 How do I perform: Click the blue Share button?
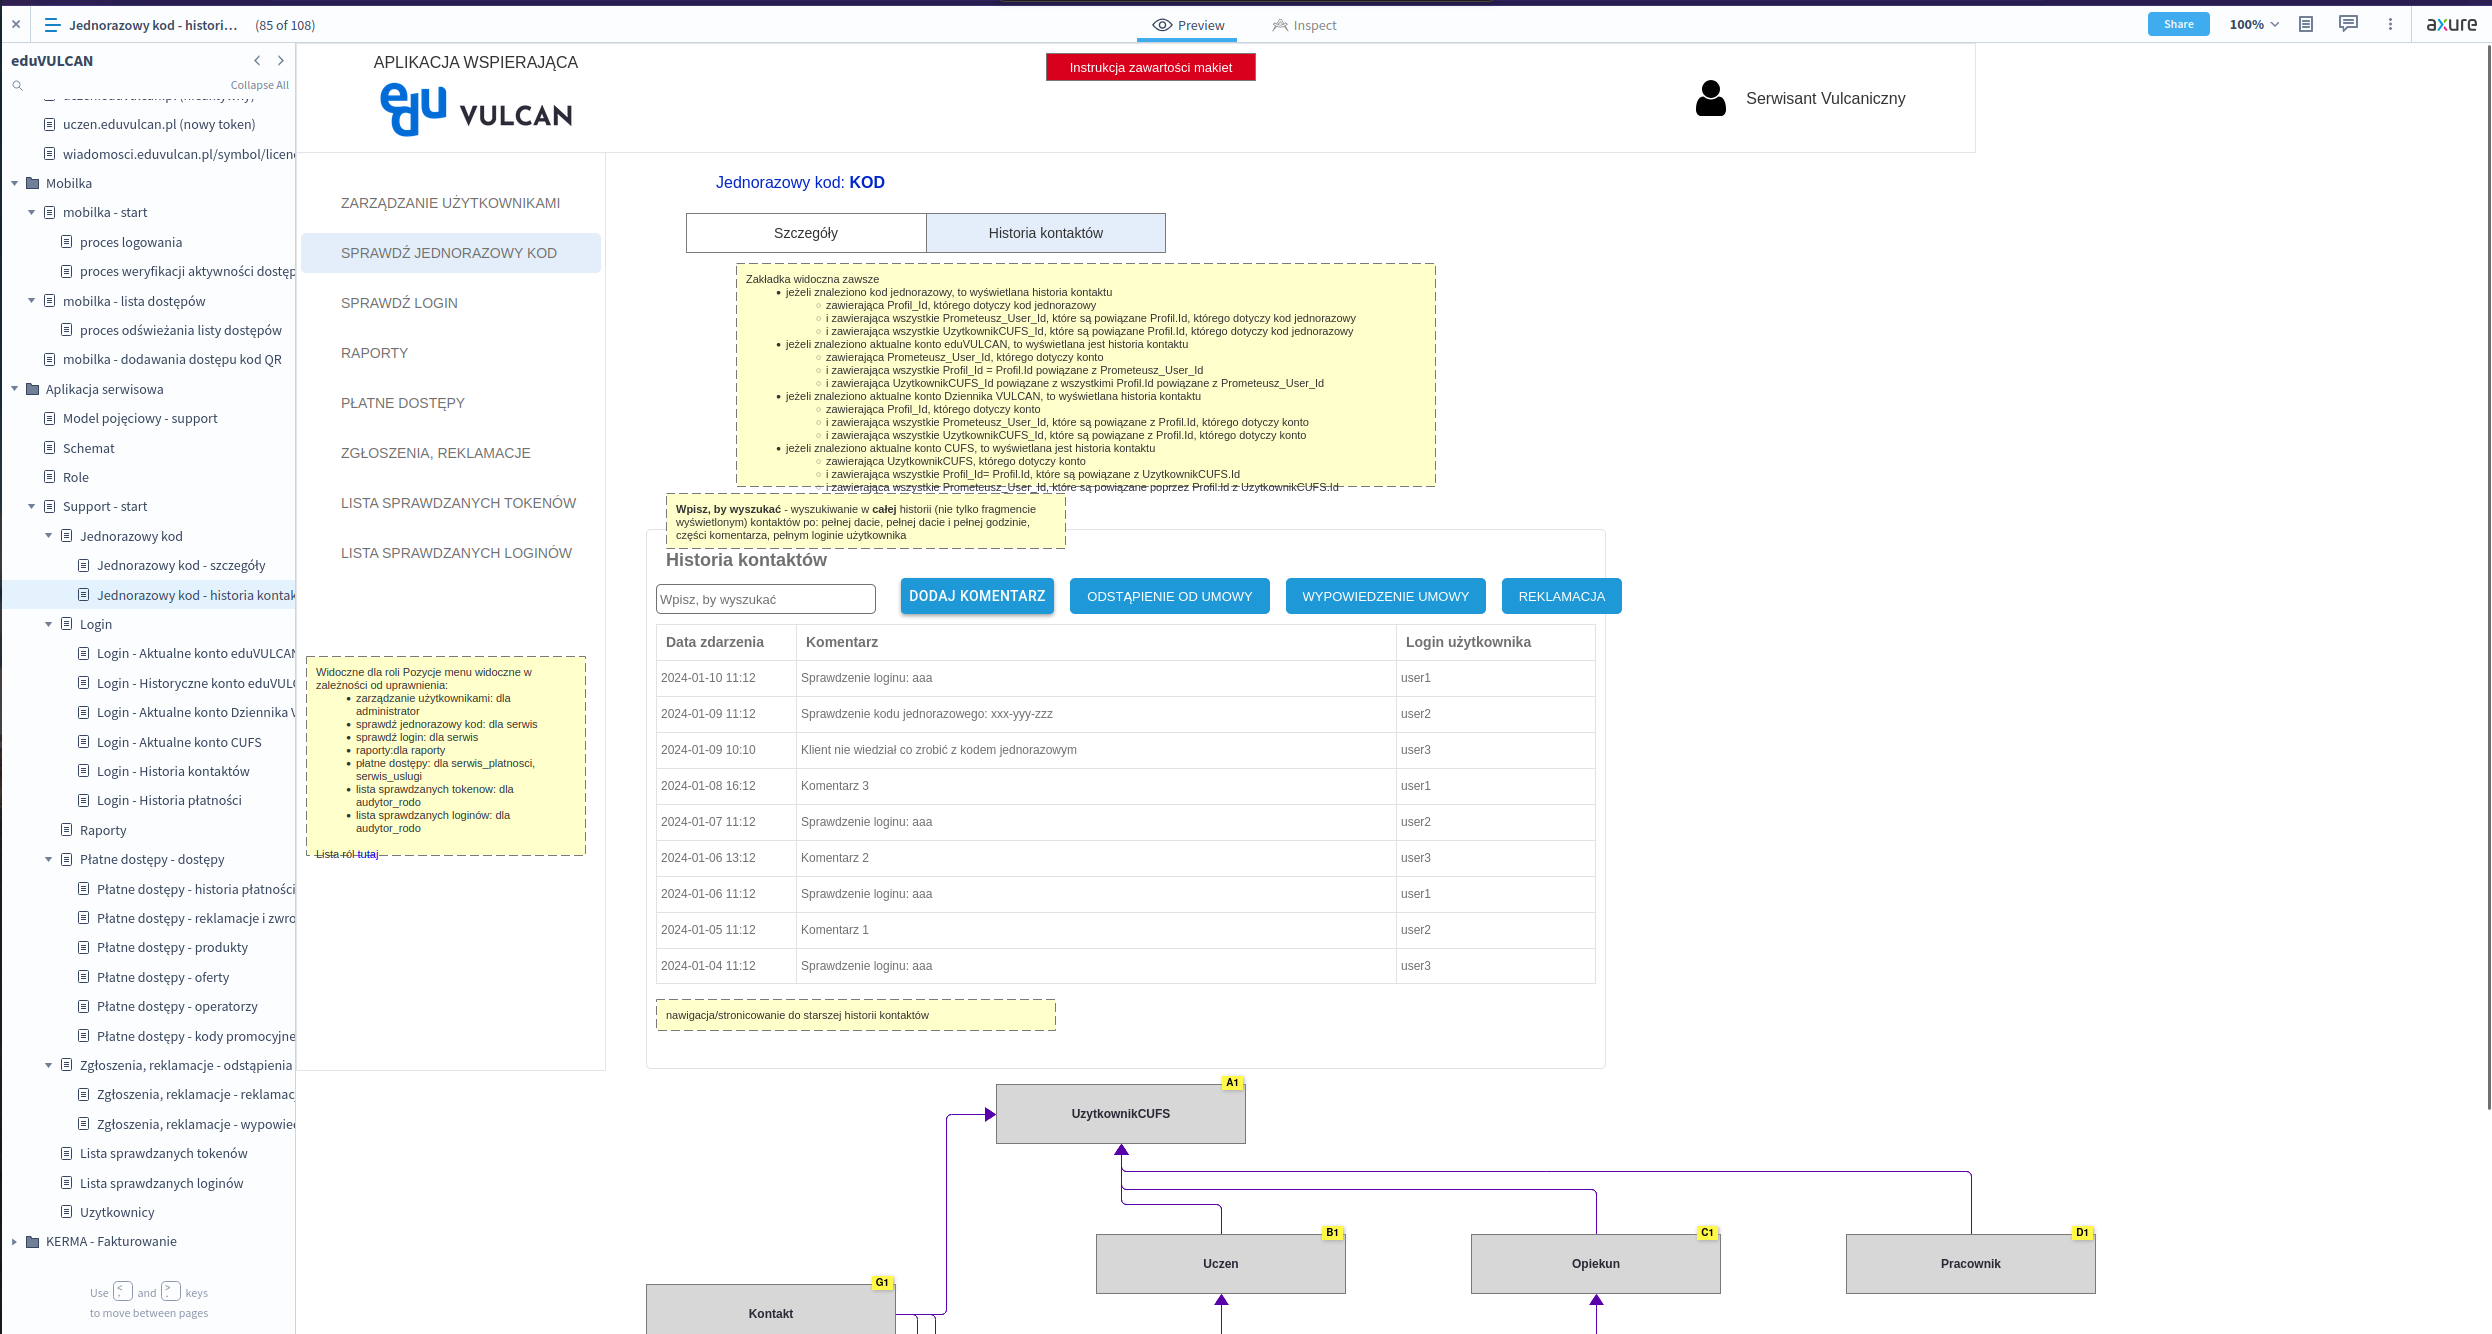click(2178, 24)
